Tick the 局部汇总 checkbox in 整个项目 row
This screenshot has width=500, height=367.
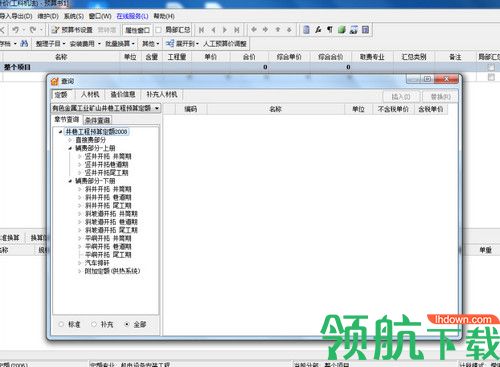491,67
